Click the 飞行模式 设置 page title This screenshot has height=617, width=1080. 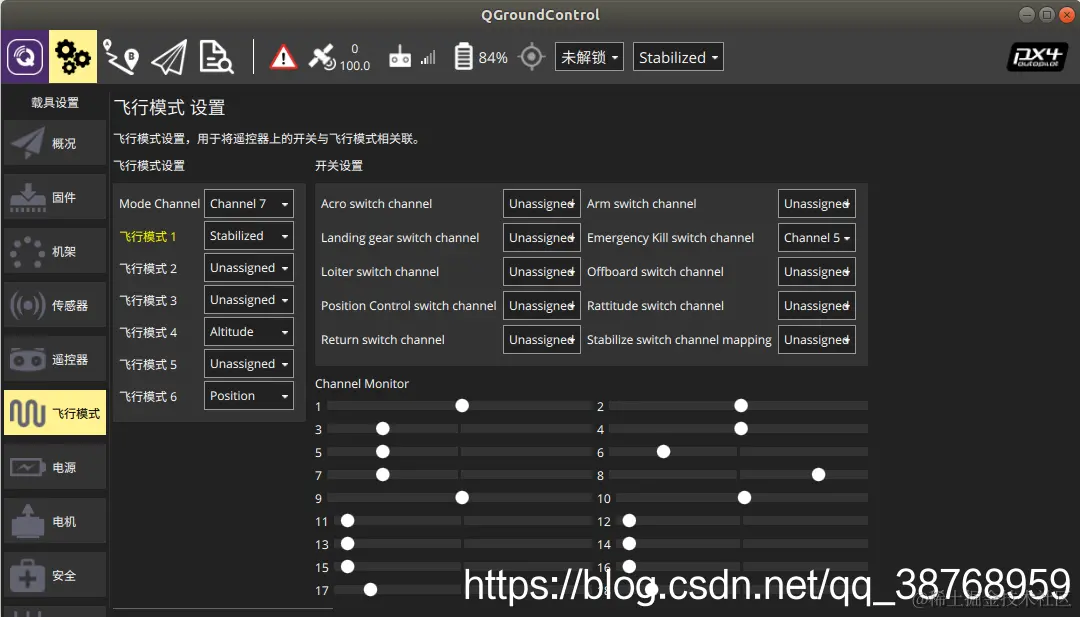[x=169, y=107]
